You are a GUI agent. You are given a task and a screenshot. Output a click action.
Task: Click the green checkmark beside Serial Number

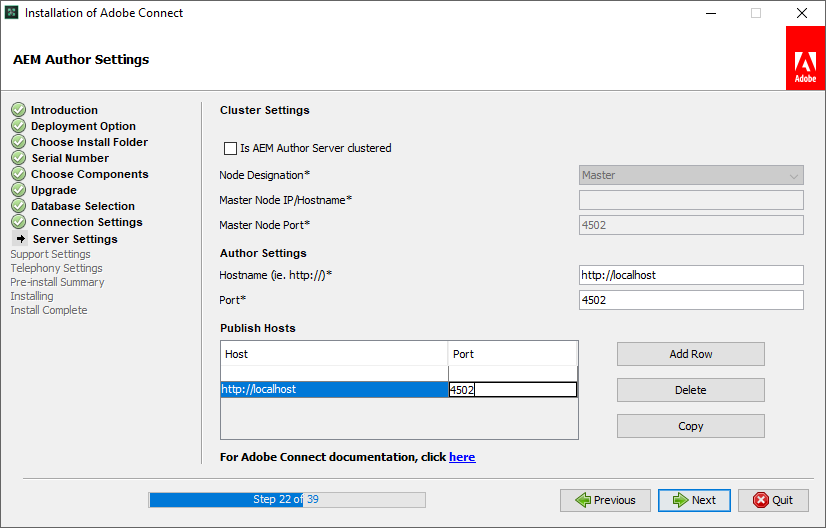(18, 158)
